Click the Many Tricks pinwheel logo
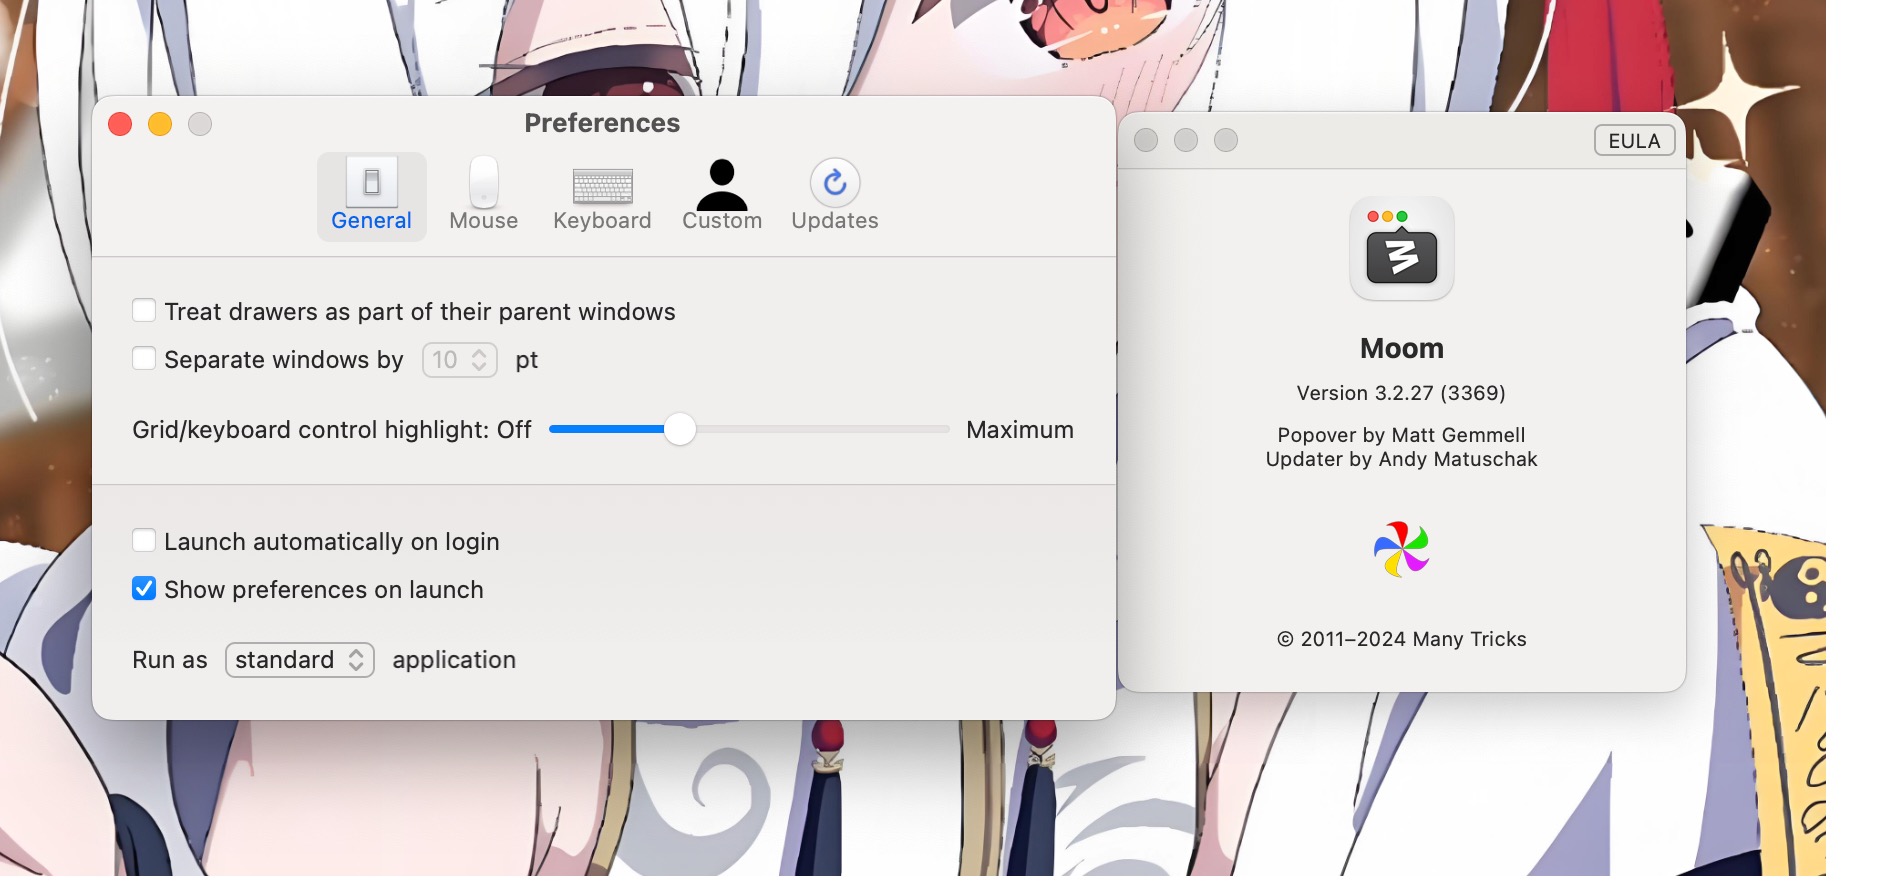The width and height of the screenshot is (1904, 882). click(x=1401, y=549)
